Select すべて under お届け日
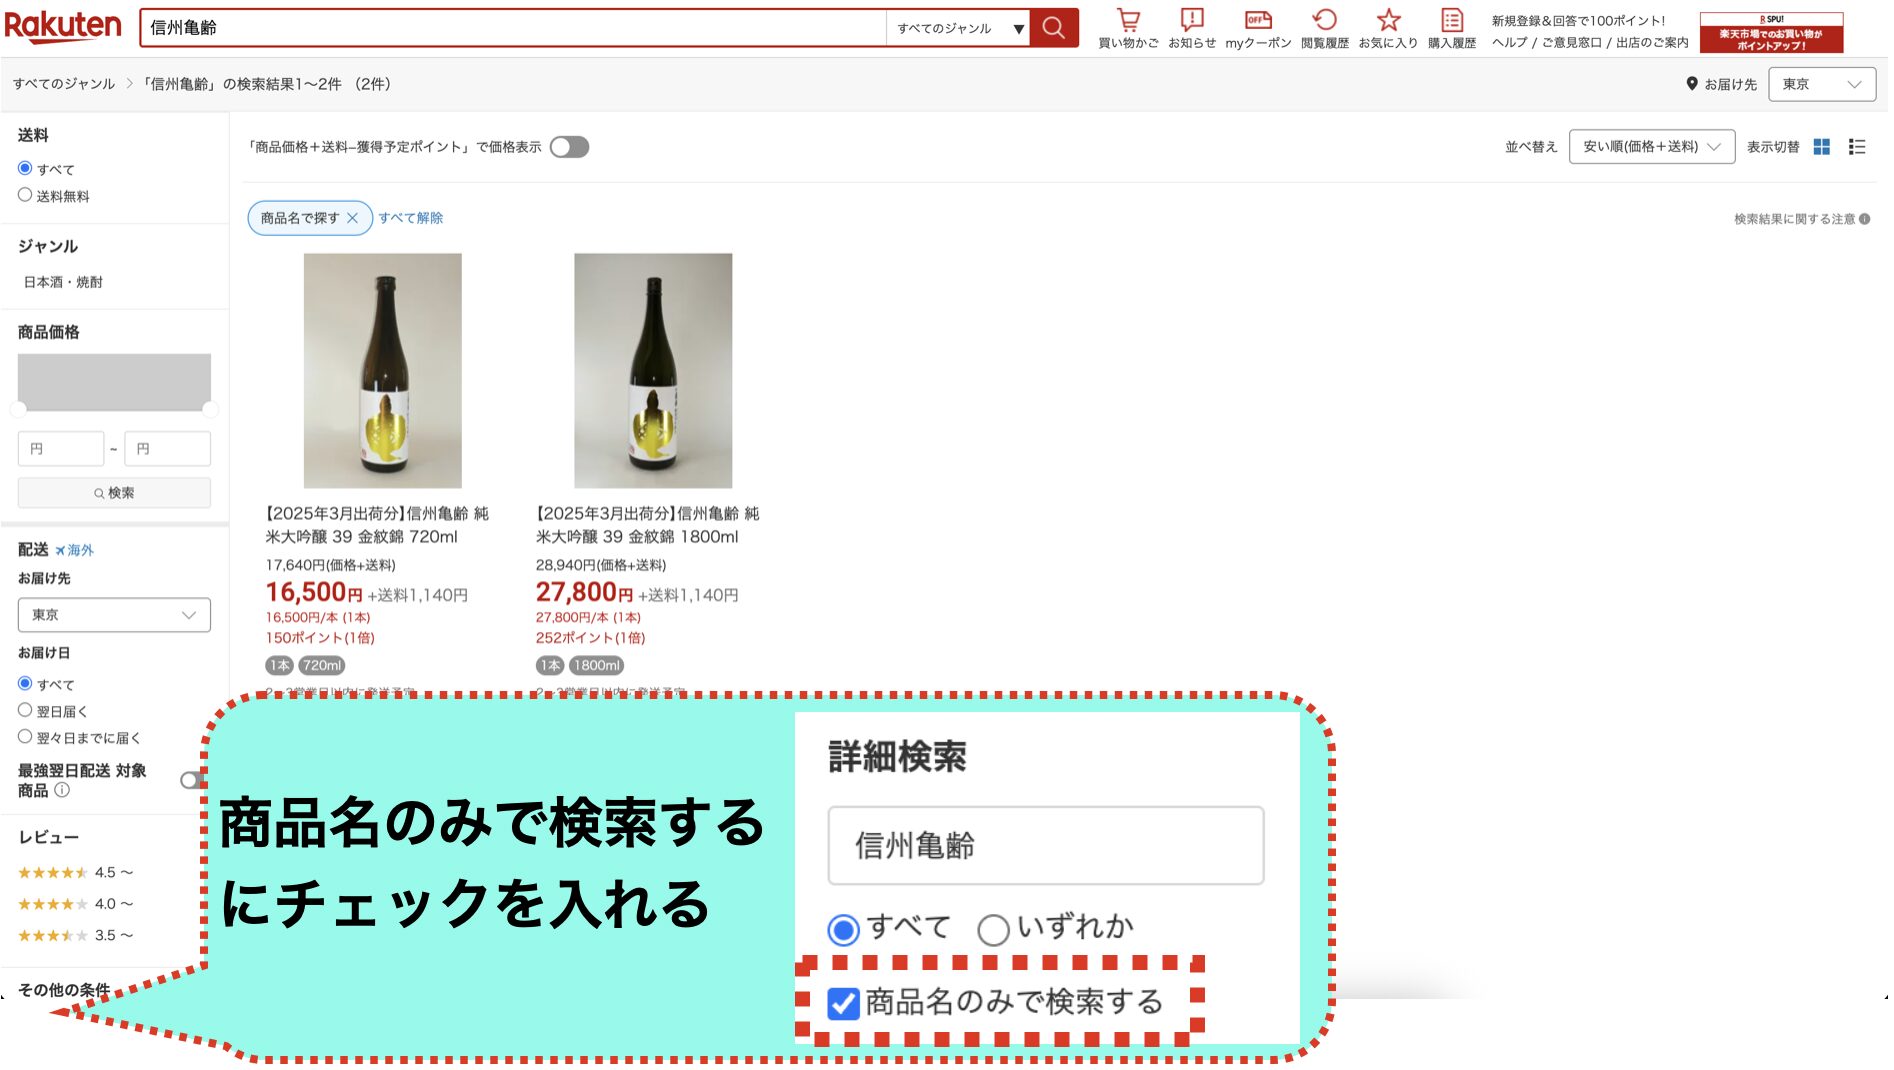 (25, 683)
